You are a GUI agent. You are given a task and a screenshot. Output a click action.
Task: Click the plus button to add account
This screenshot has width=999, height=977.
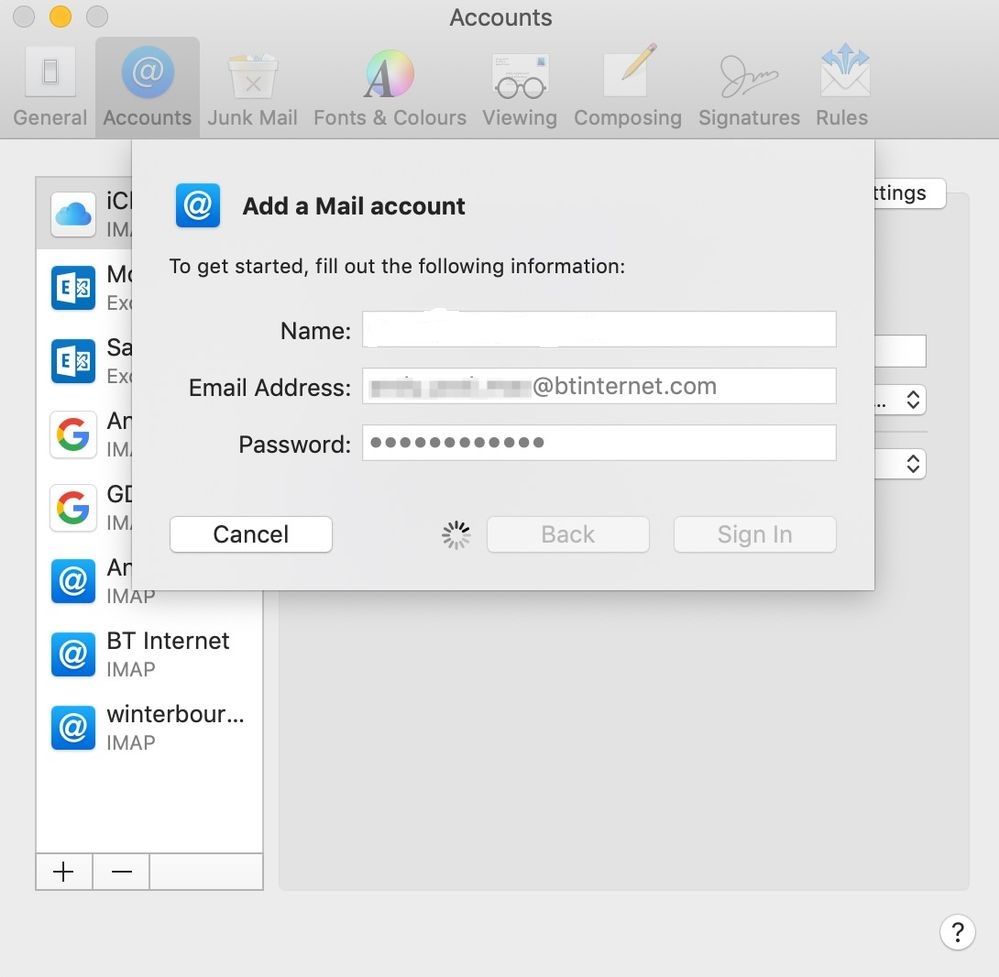(x=64, y=872)
